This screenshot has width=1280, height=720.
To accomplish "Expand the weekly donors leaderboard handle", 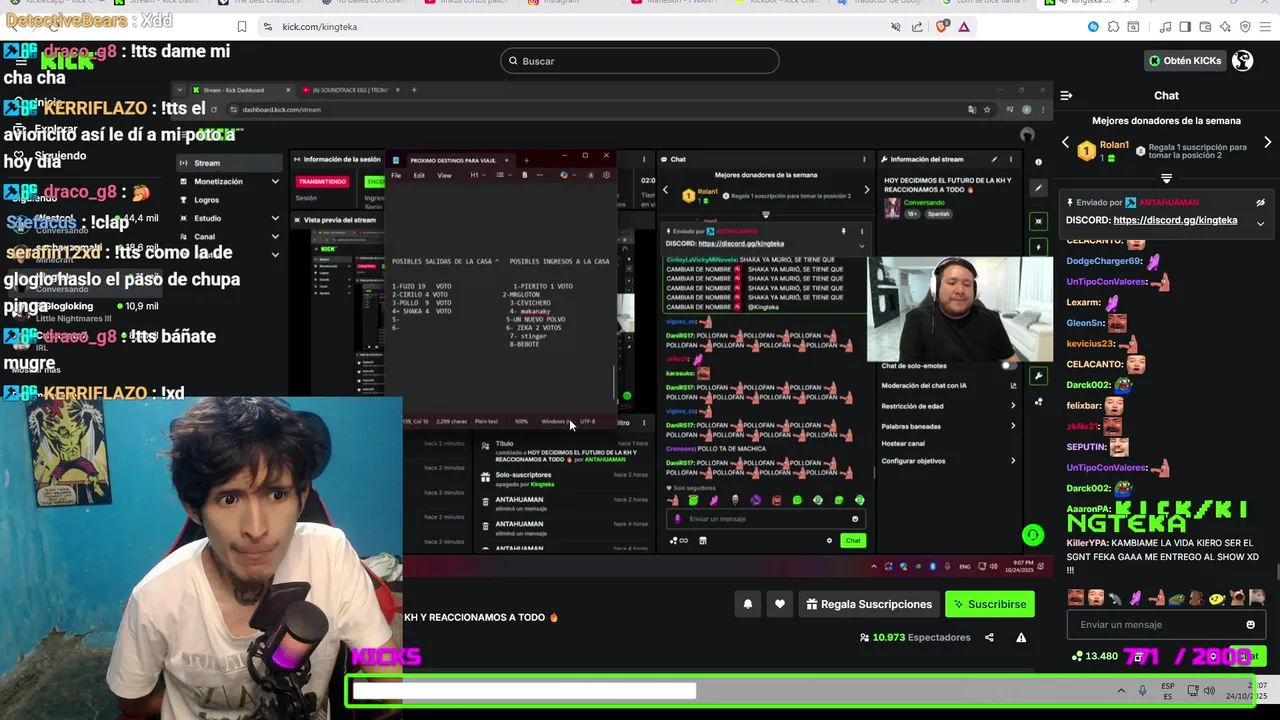I will (x=1166, y=178).
